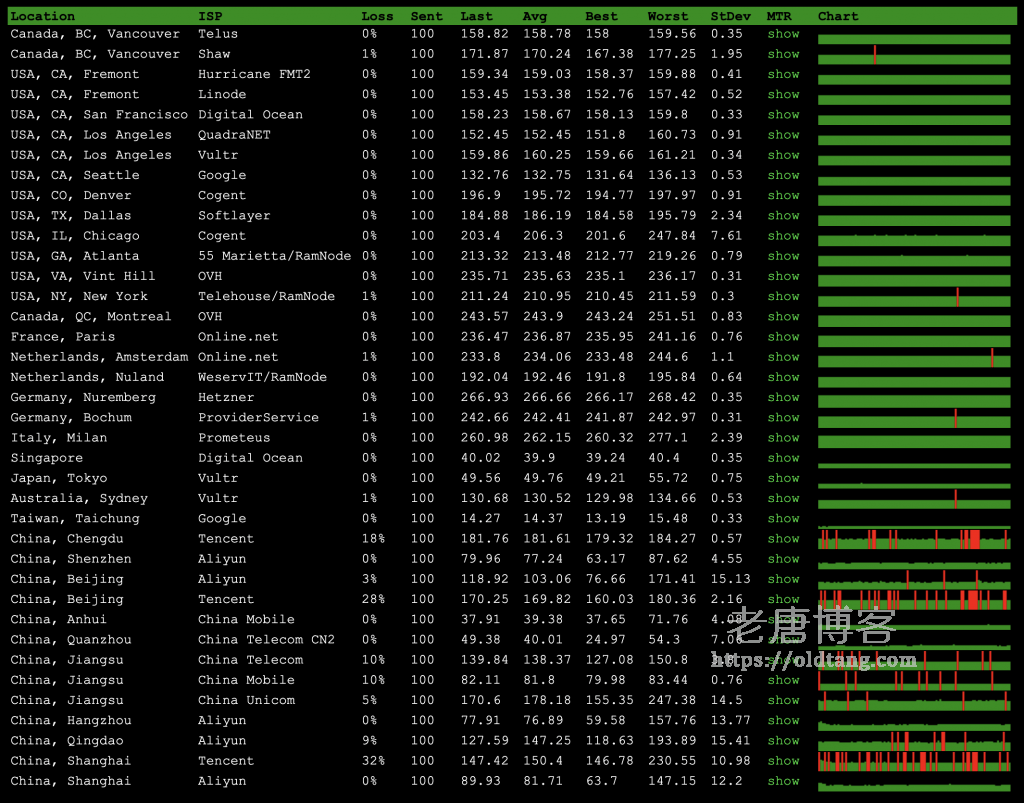Show MTR for Google Seattle row
This screenshot has width=1024, height=803.
783,175
